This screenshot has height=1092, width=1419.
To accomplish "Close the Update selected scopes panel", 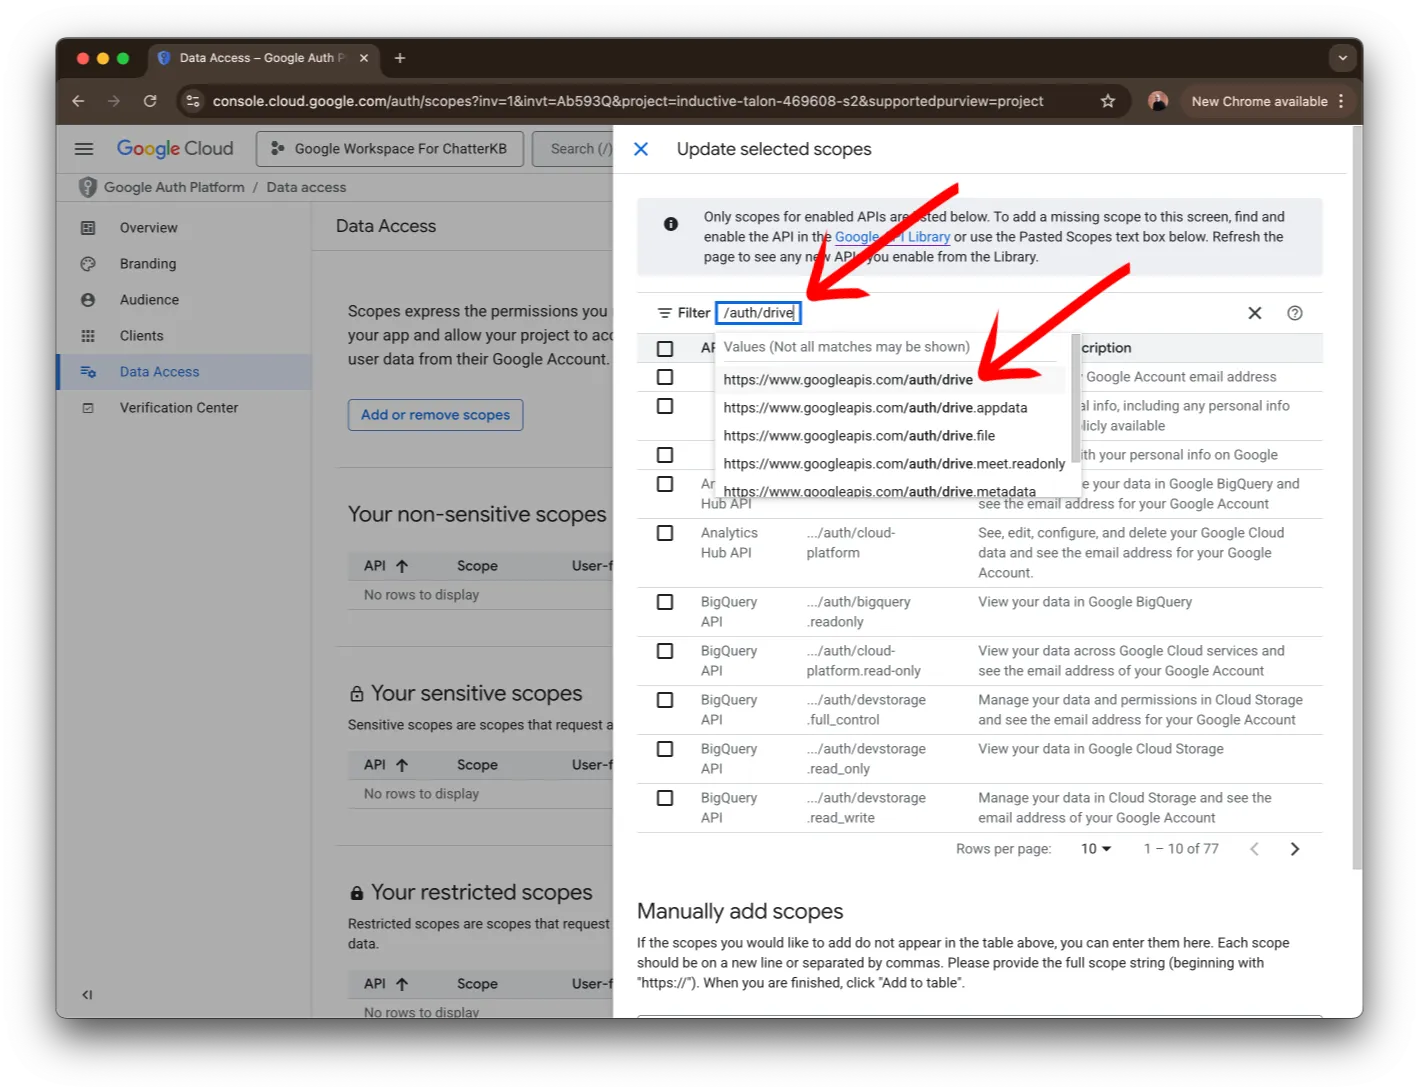I will tap(641, 149).
